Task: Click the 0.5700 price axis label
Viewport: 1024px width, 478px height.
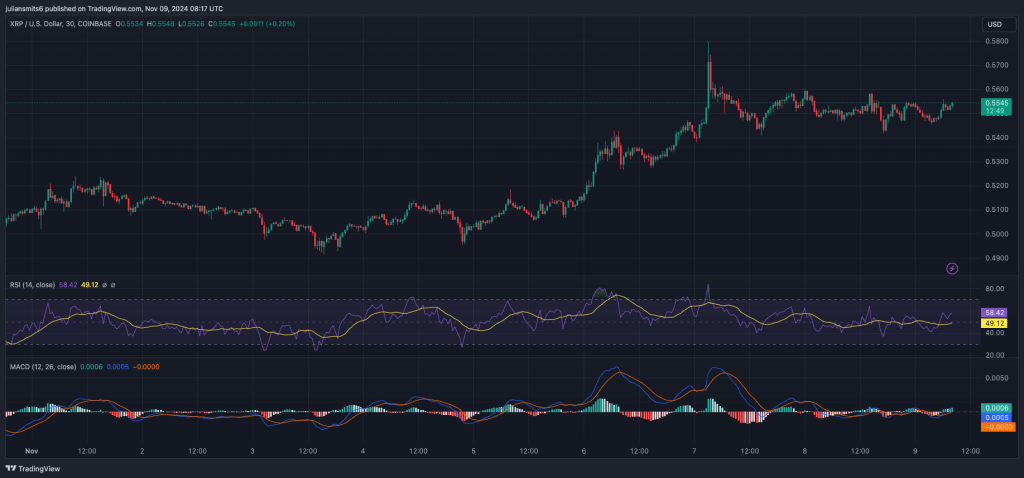Action: point(997,65)
